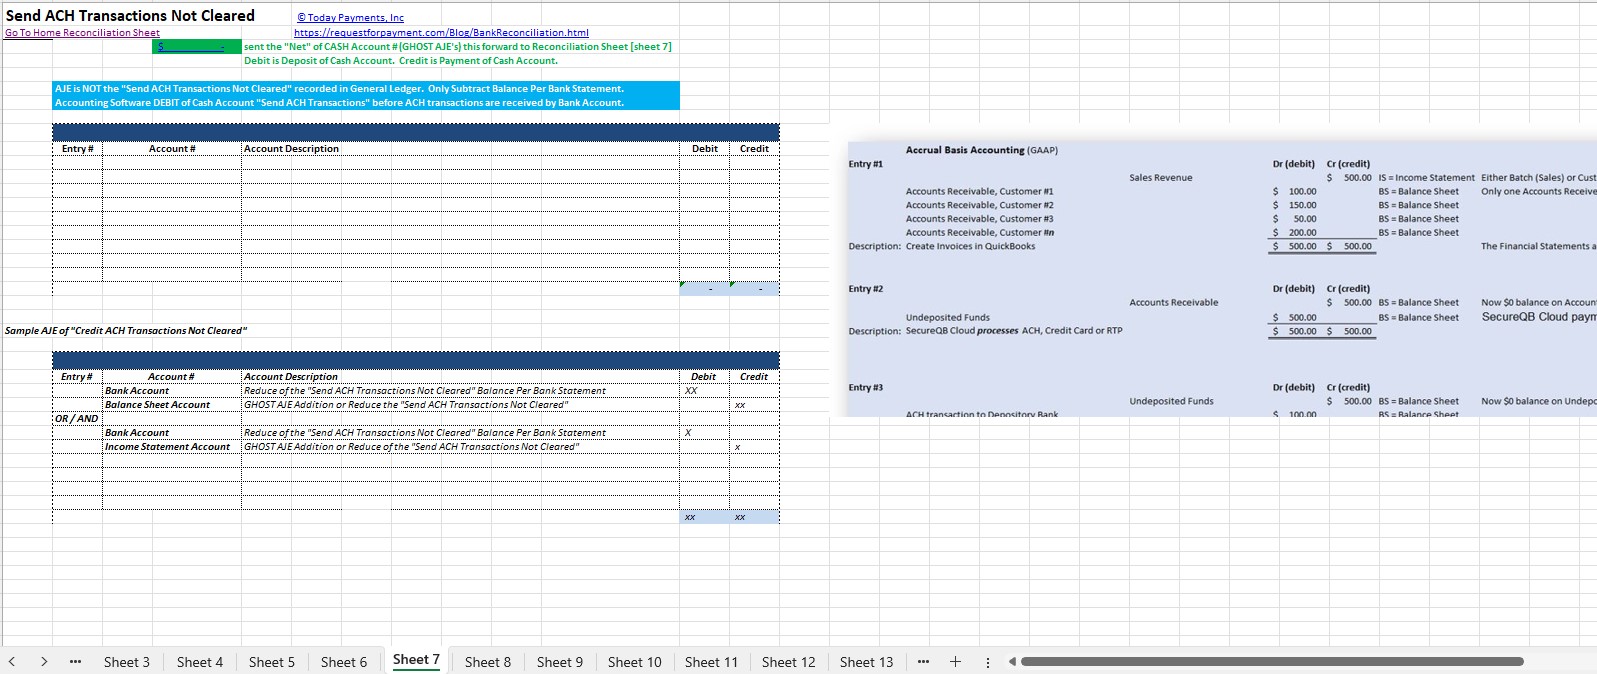Select XX debit cell on first Bank Account row
This screenshot has height=674, width=1597.
(705, 391)
